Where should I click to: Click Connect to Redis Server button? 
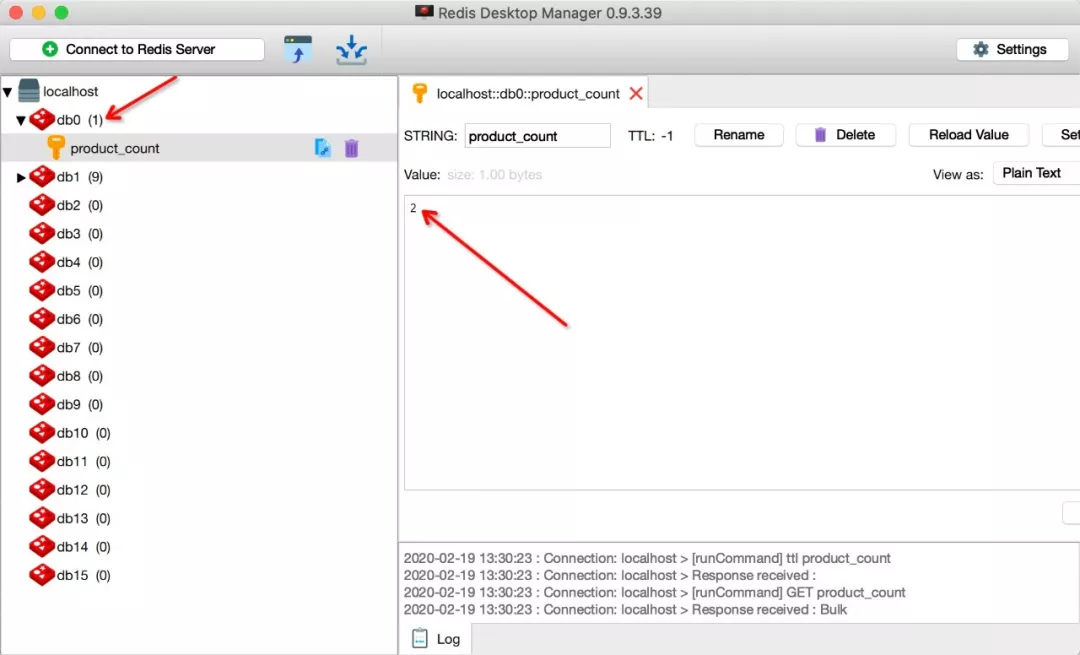(137, 49)
